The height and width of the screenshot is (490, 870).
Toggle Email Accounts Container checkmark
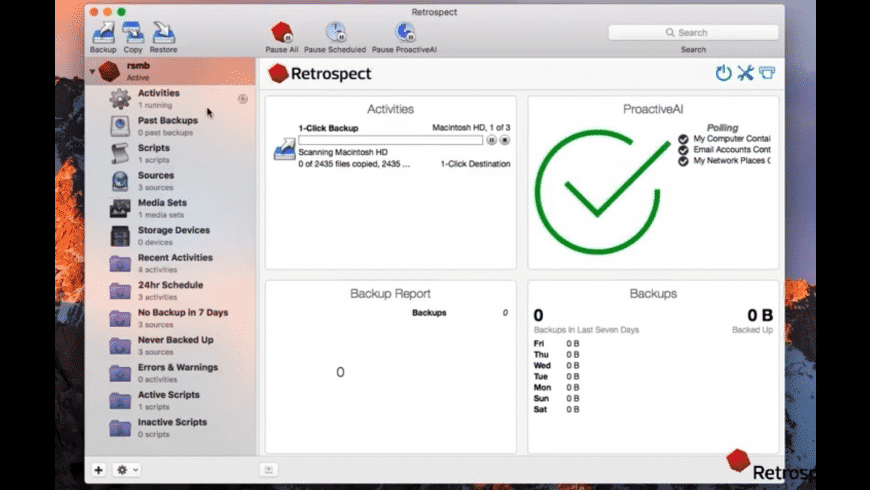point(683,150)
